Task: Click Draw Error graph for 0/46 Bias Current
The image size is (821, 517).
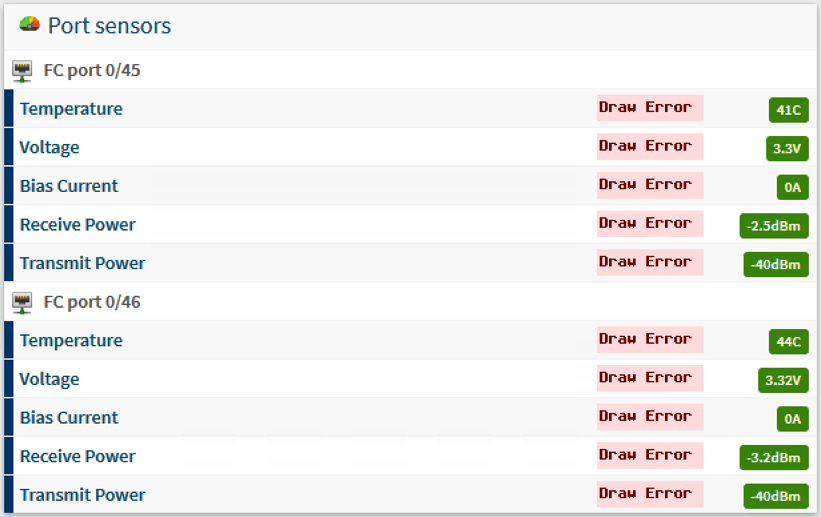Action: pos(650,417)
